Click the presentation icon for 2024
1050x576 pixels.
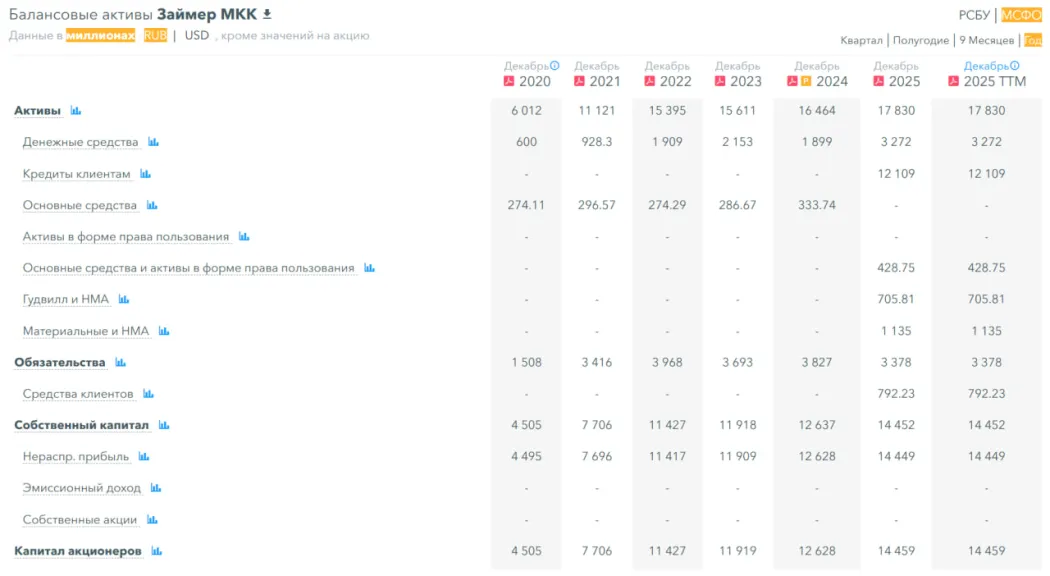pos(805,82)
